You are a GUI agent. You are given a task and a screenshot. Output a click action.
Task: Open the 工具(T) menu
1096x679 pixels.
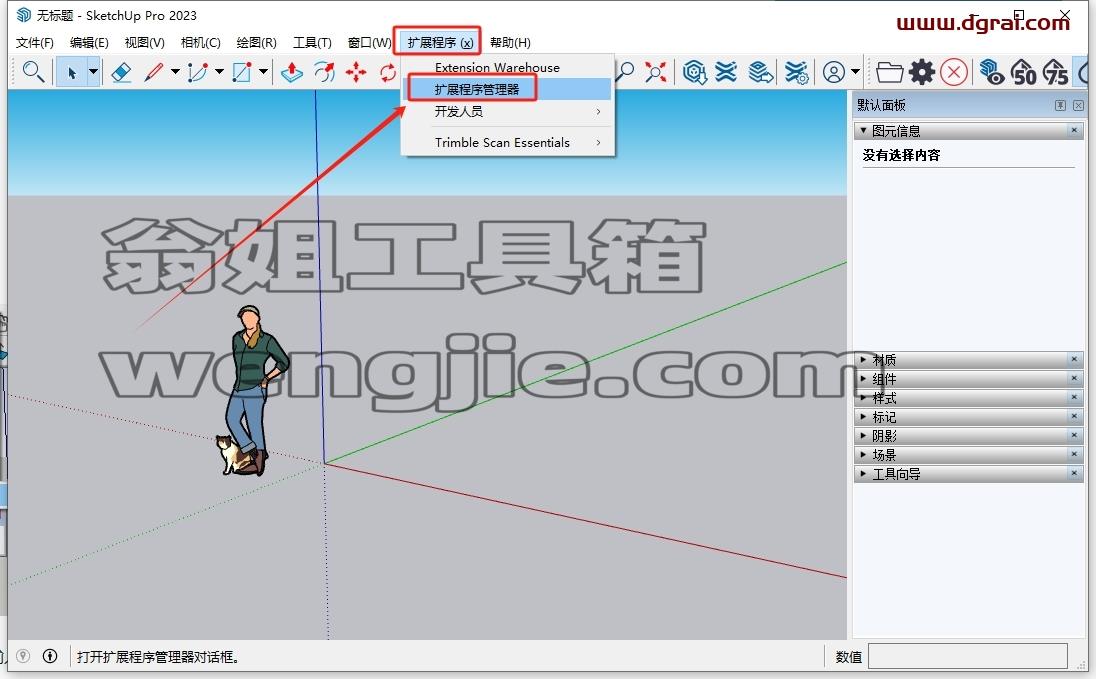click(x=312, y=43)
